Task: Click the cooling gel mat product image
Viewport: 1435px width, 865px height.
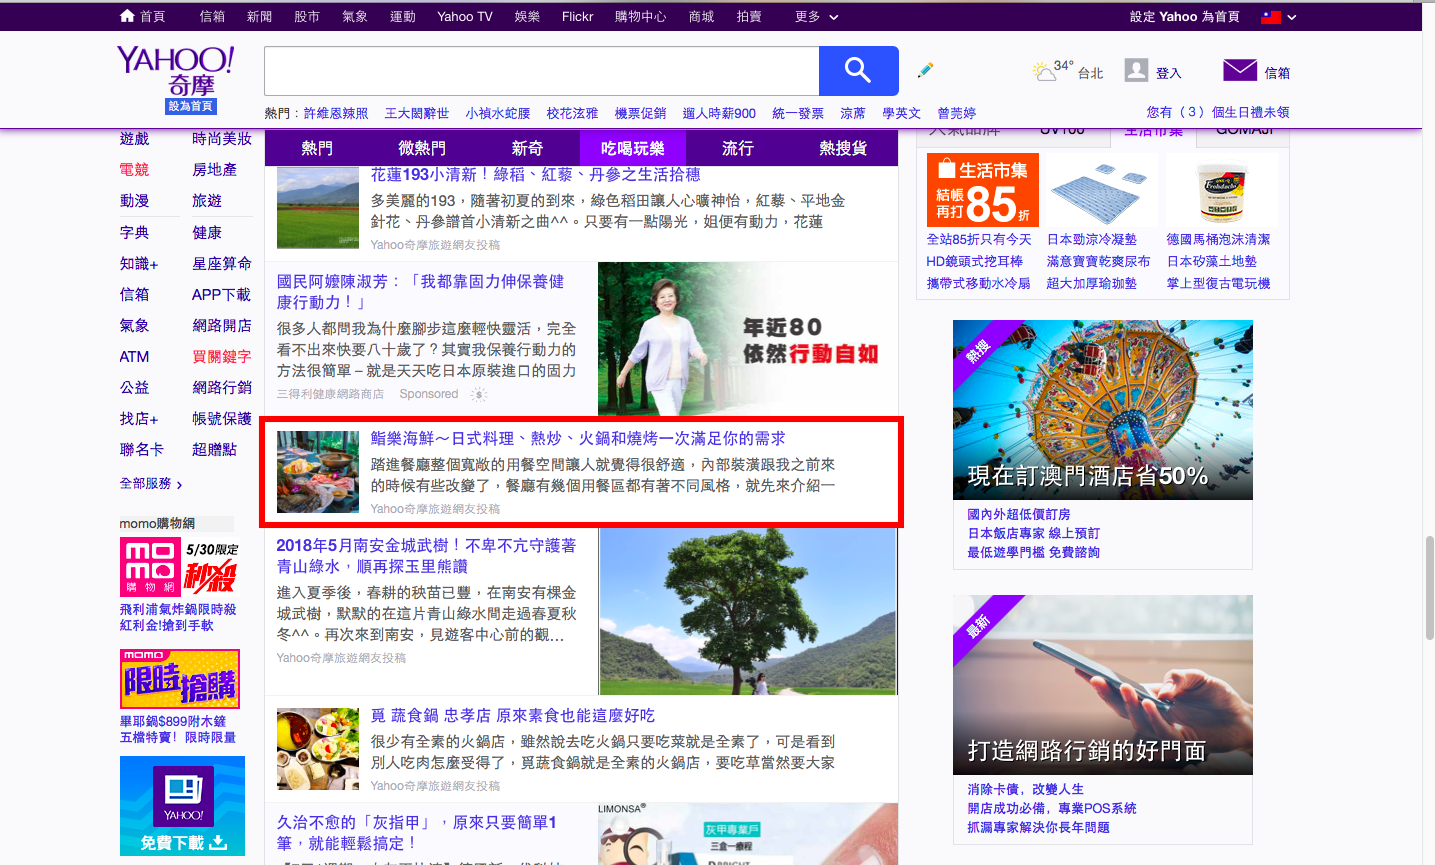Action: (x=1099, y=191)
